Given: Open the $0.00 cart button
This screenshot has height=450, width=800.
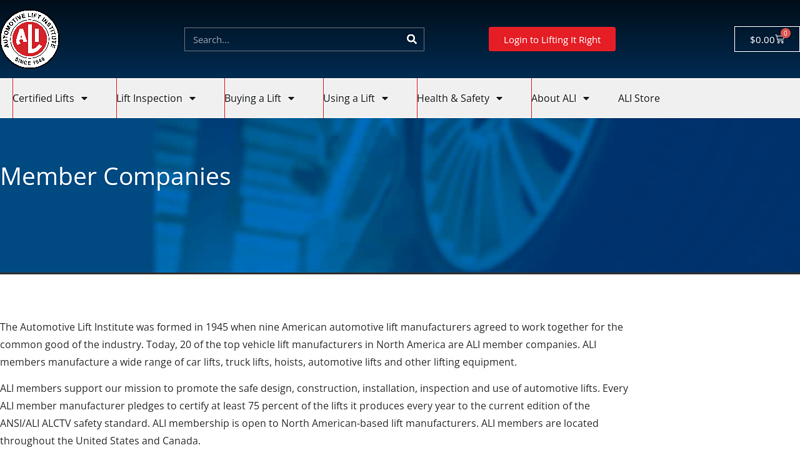Looking at the screenshot, I should pos(766,39).
